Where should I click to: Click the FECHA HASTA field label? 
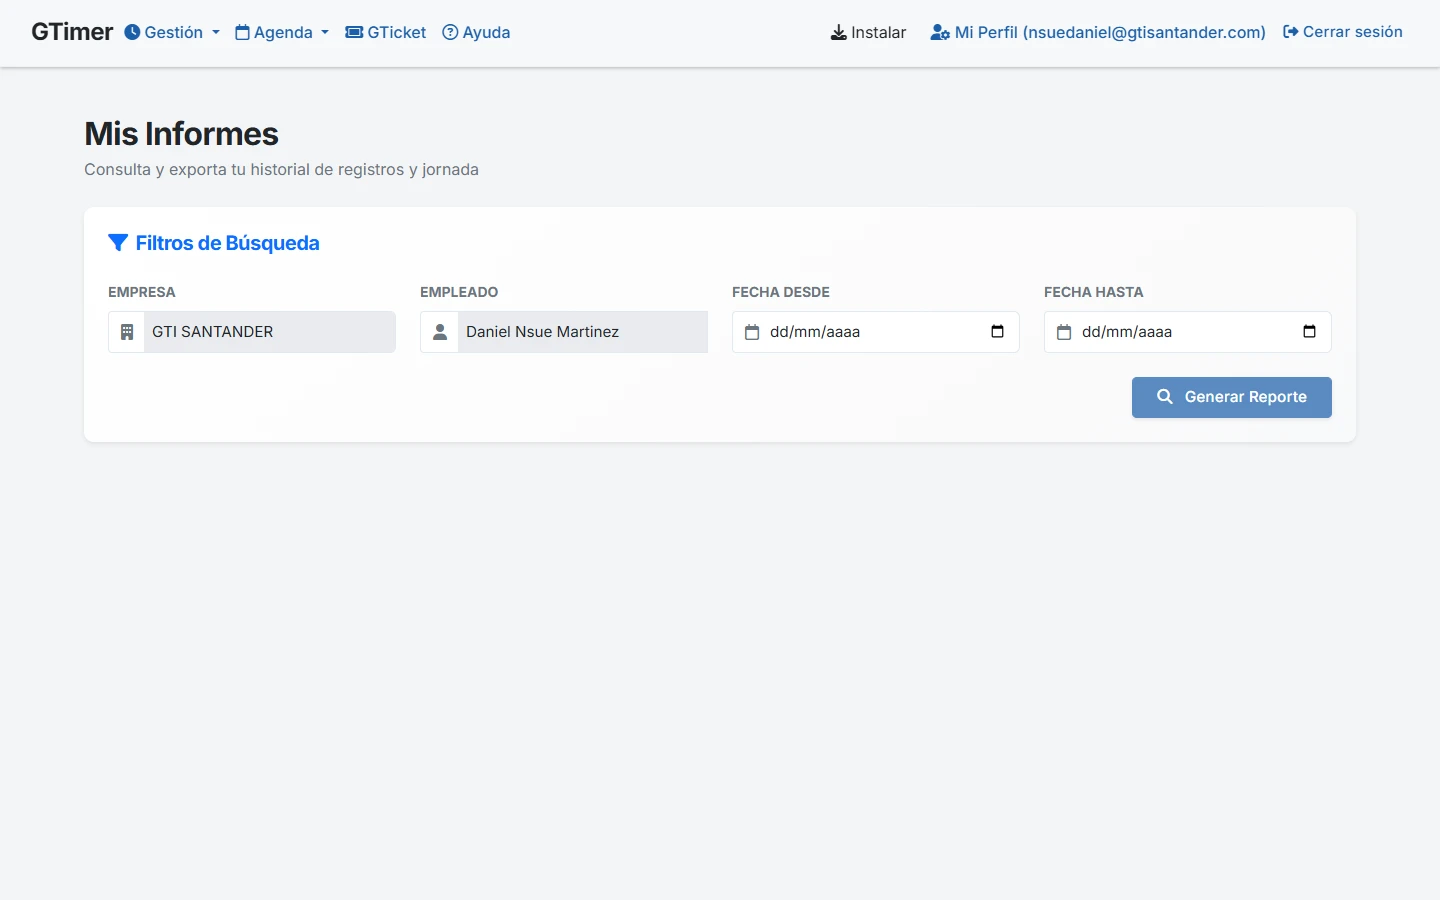(x=1093, y=292)
